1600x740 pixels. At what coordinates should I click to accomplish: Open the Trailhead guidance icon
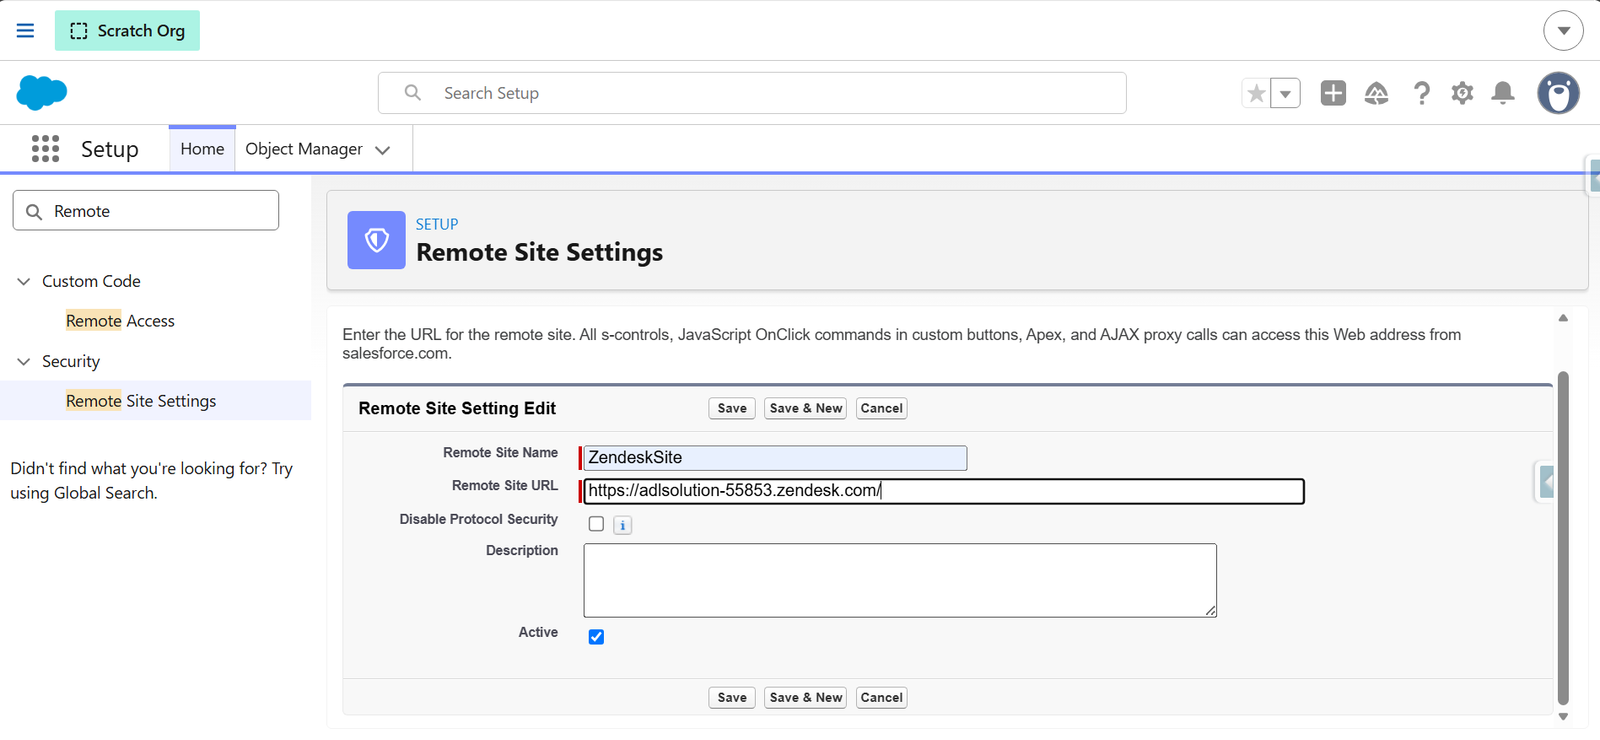tap(1377, 93)
